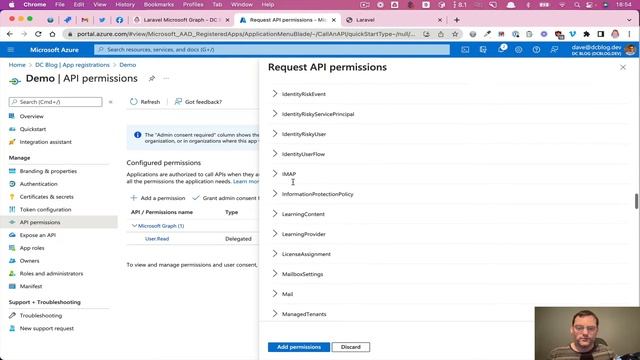Click the sidebar Search (Cmd+/) field
The height and width of the screenshot is (360, 640).
tap(56, 102)
